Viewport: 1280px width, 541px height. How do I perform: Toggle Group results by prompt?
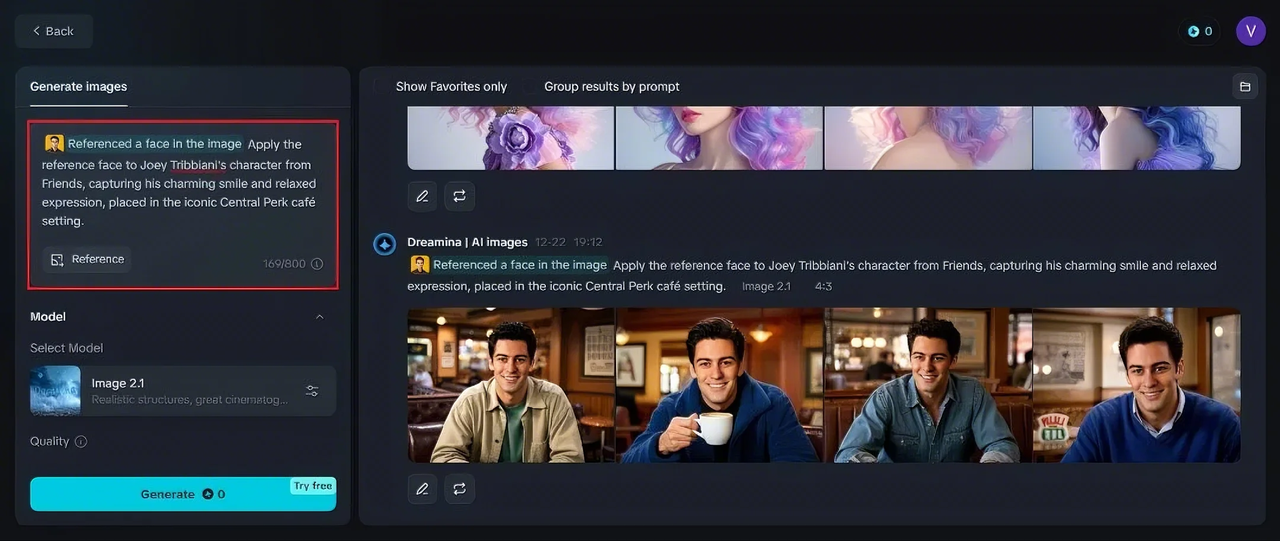611,87
